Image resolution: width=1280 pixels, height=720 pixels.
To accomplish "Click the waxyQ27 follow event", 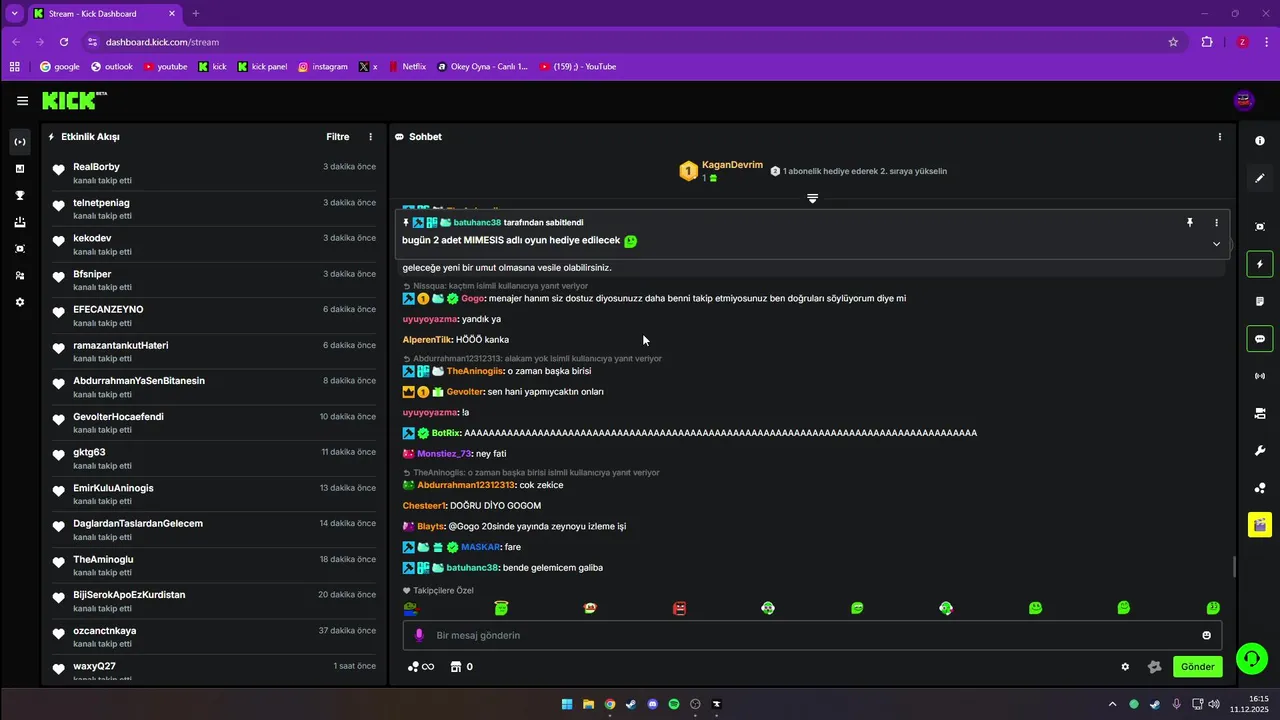I will [213, 672].
